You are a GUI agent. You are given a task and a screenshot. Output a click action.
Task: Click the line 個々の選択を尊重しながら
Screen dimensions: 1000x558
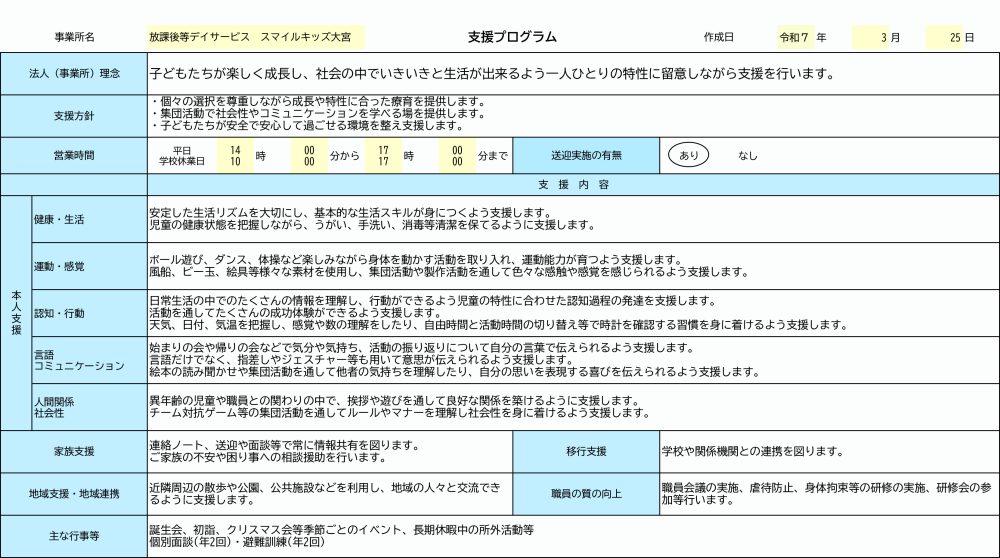[318, 101]
